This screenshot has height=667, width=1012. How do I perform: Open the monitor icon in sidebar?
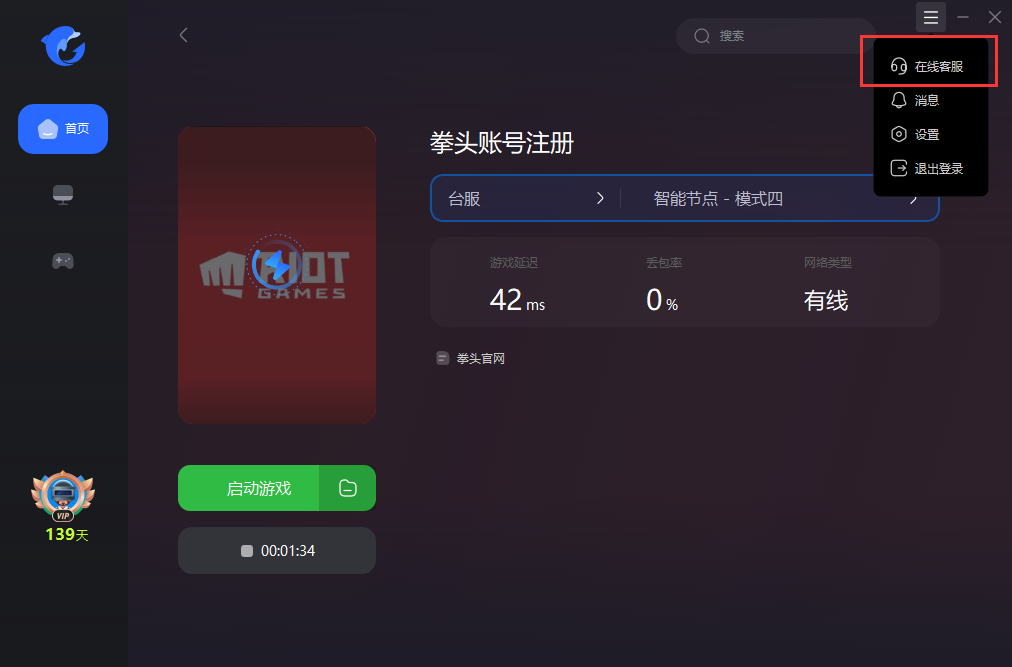coord(63,194)
